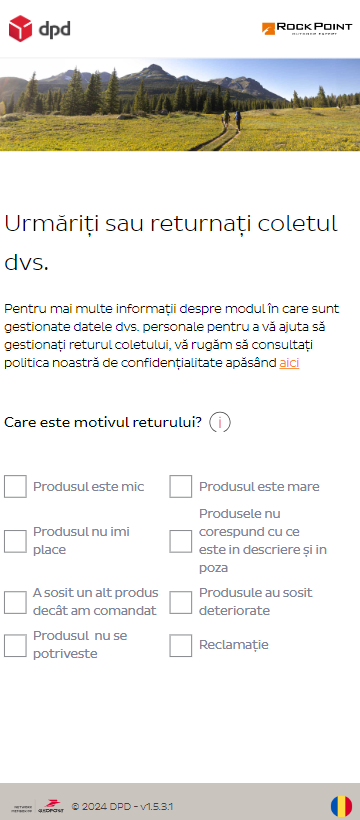Click the DPD logo in the header
Screen dimensions: 360x820
[39, 28]
